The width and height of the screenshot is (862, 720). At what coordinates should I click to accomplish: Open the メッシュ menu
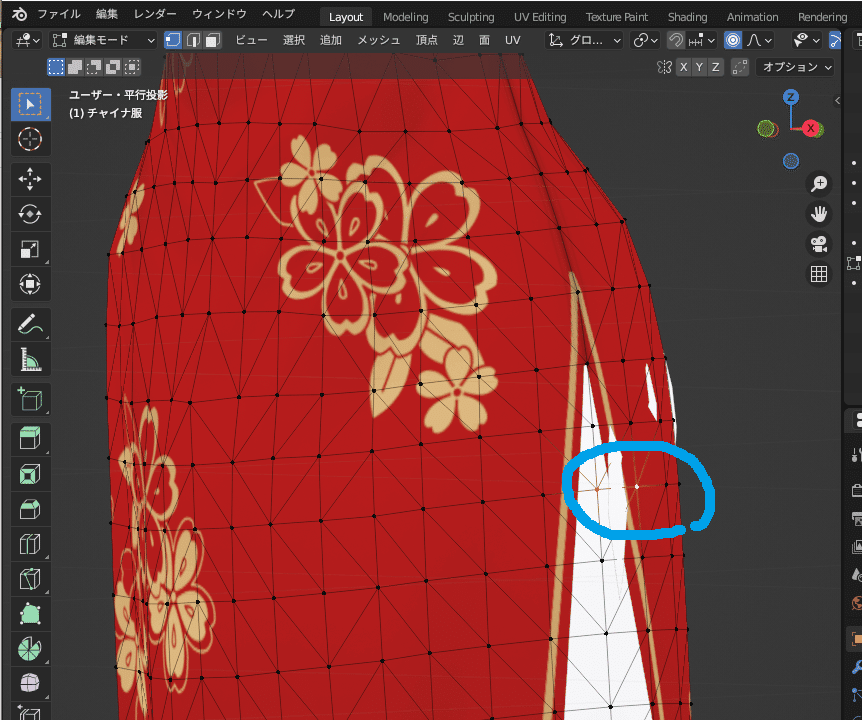coord(379,40)
